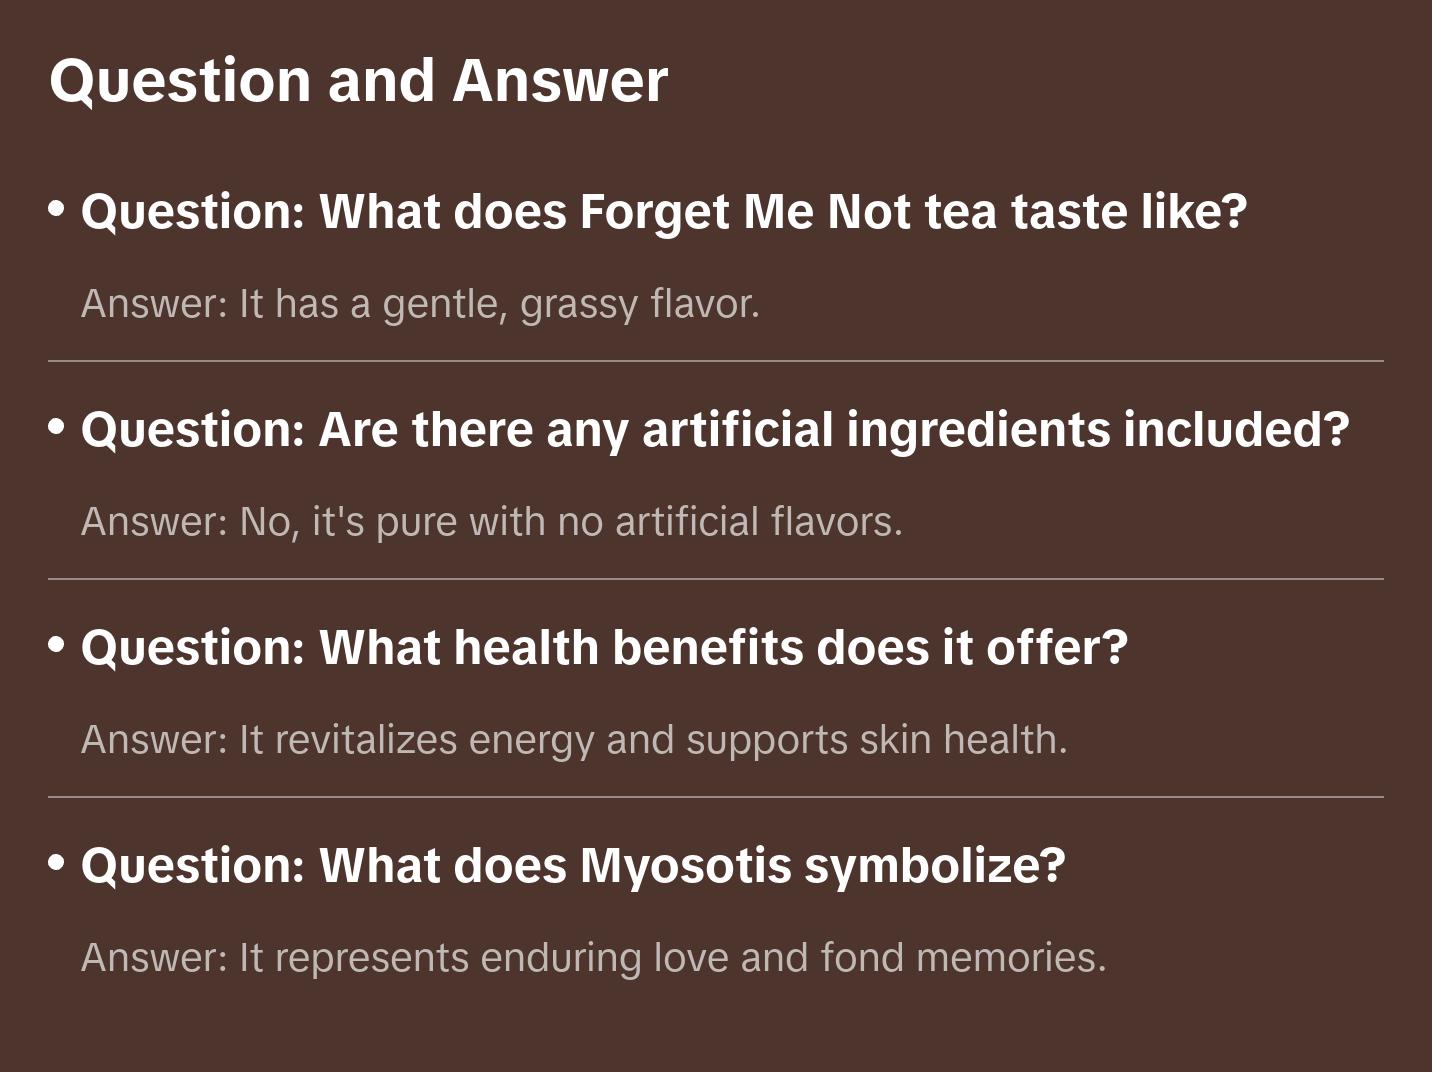Viewport: 1432px width, 1072px height.
Task: Expand the health benefits question
Action: tap(604, 648)
